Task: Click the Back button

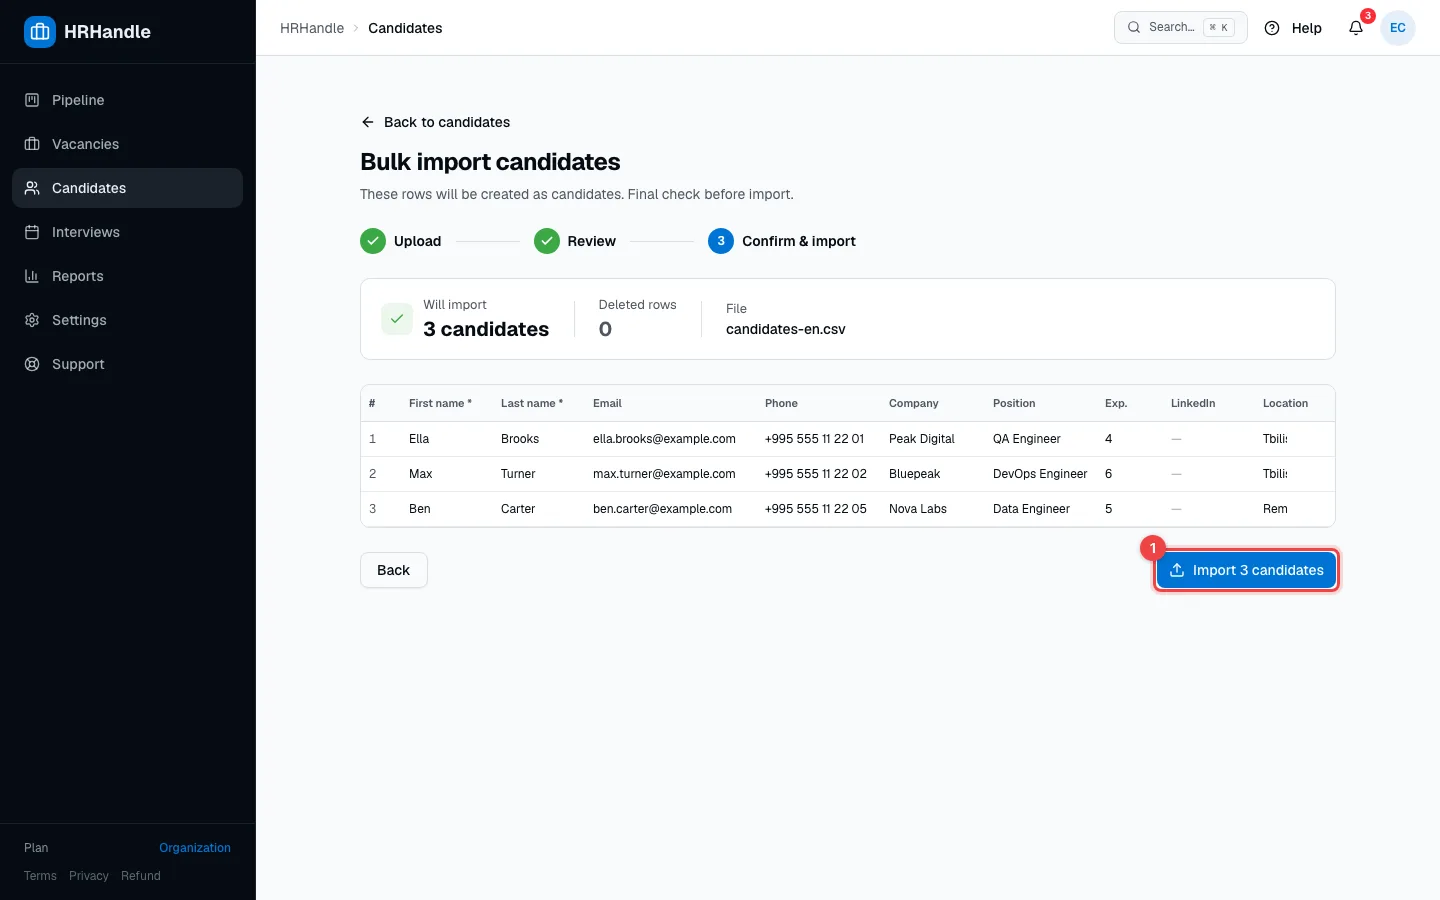Action: (x=394, y=570)
